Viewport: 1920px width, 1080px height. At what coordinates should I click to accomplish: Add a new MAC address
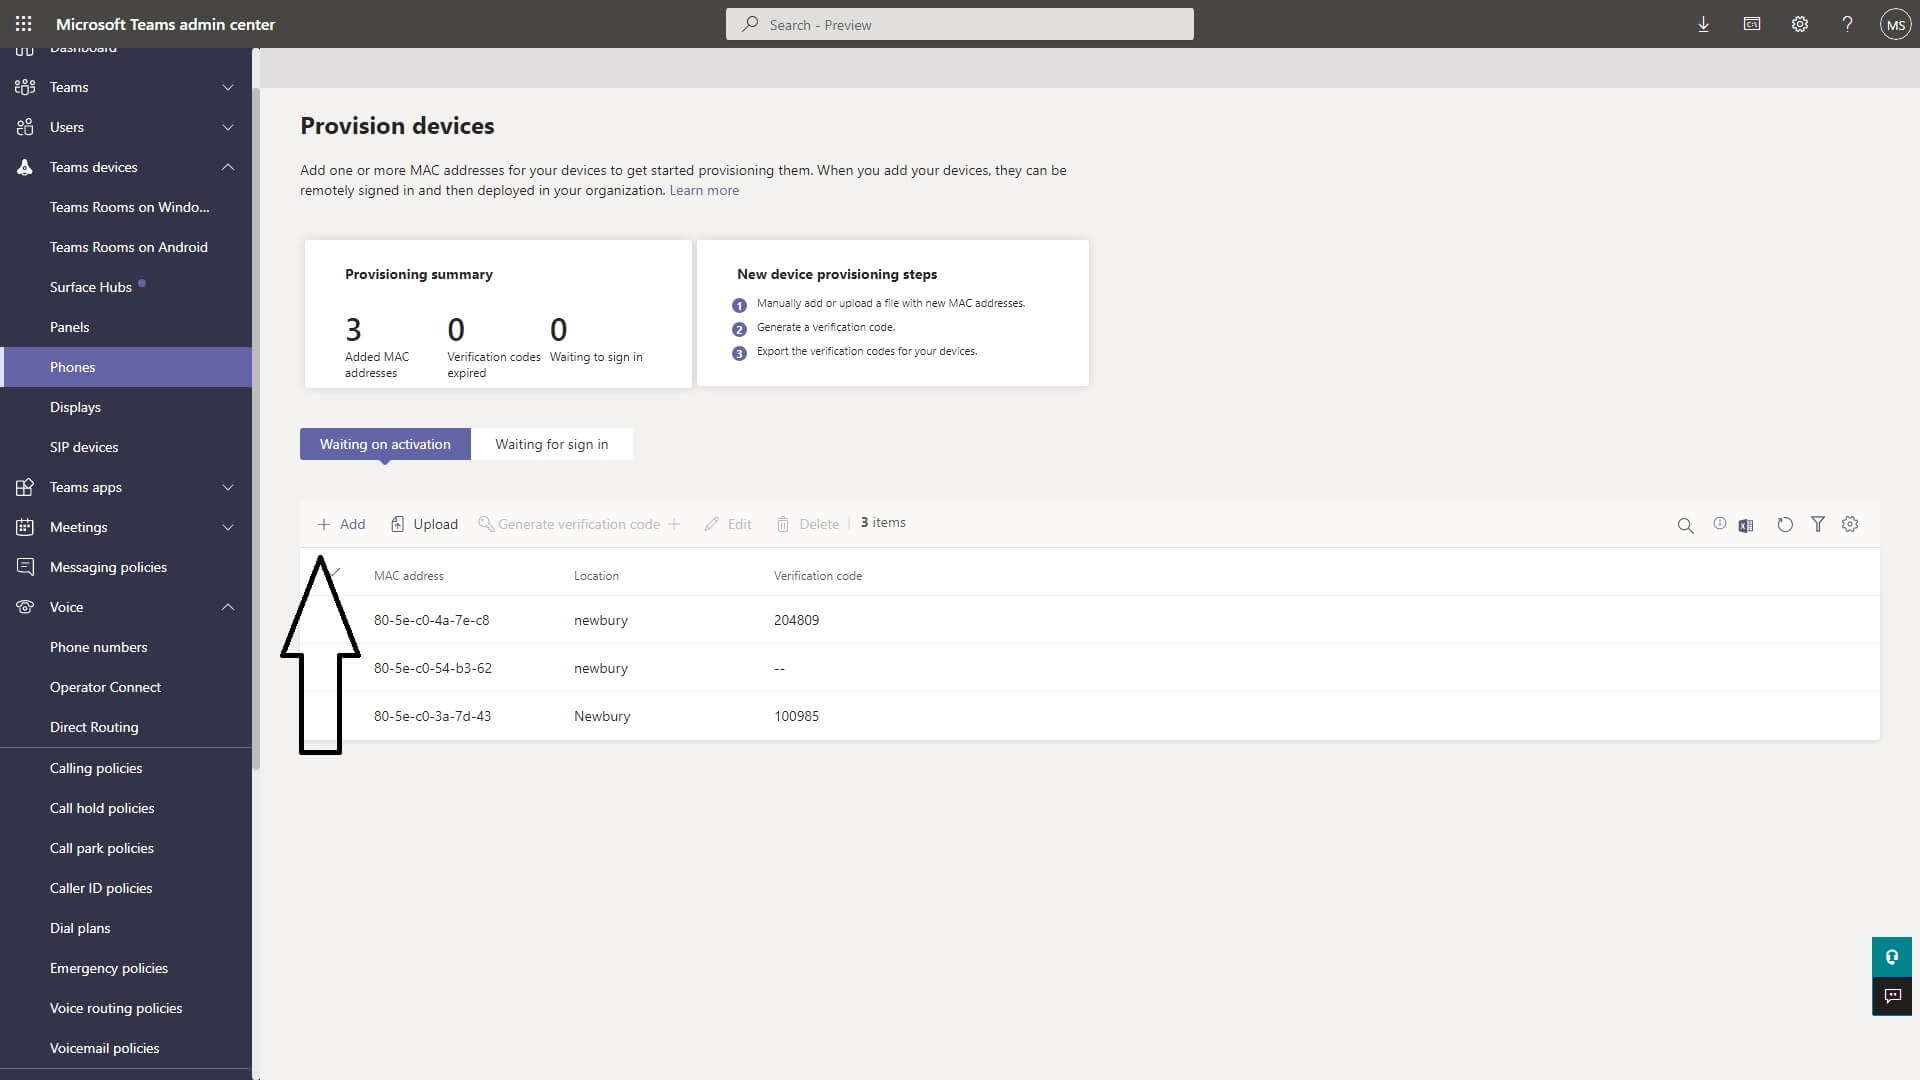(x=341, y=523)
